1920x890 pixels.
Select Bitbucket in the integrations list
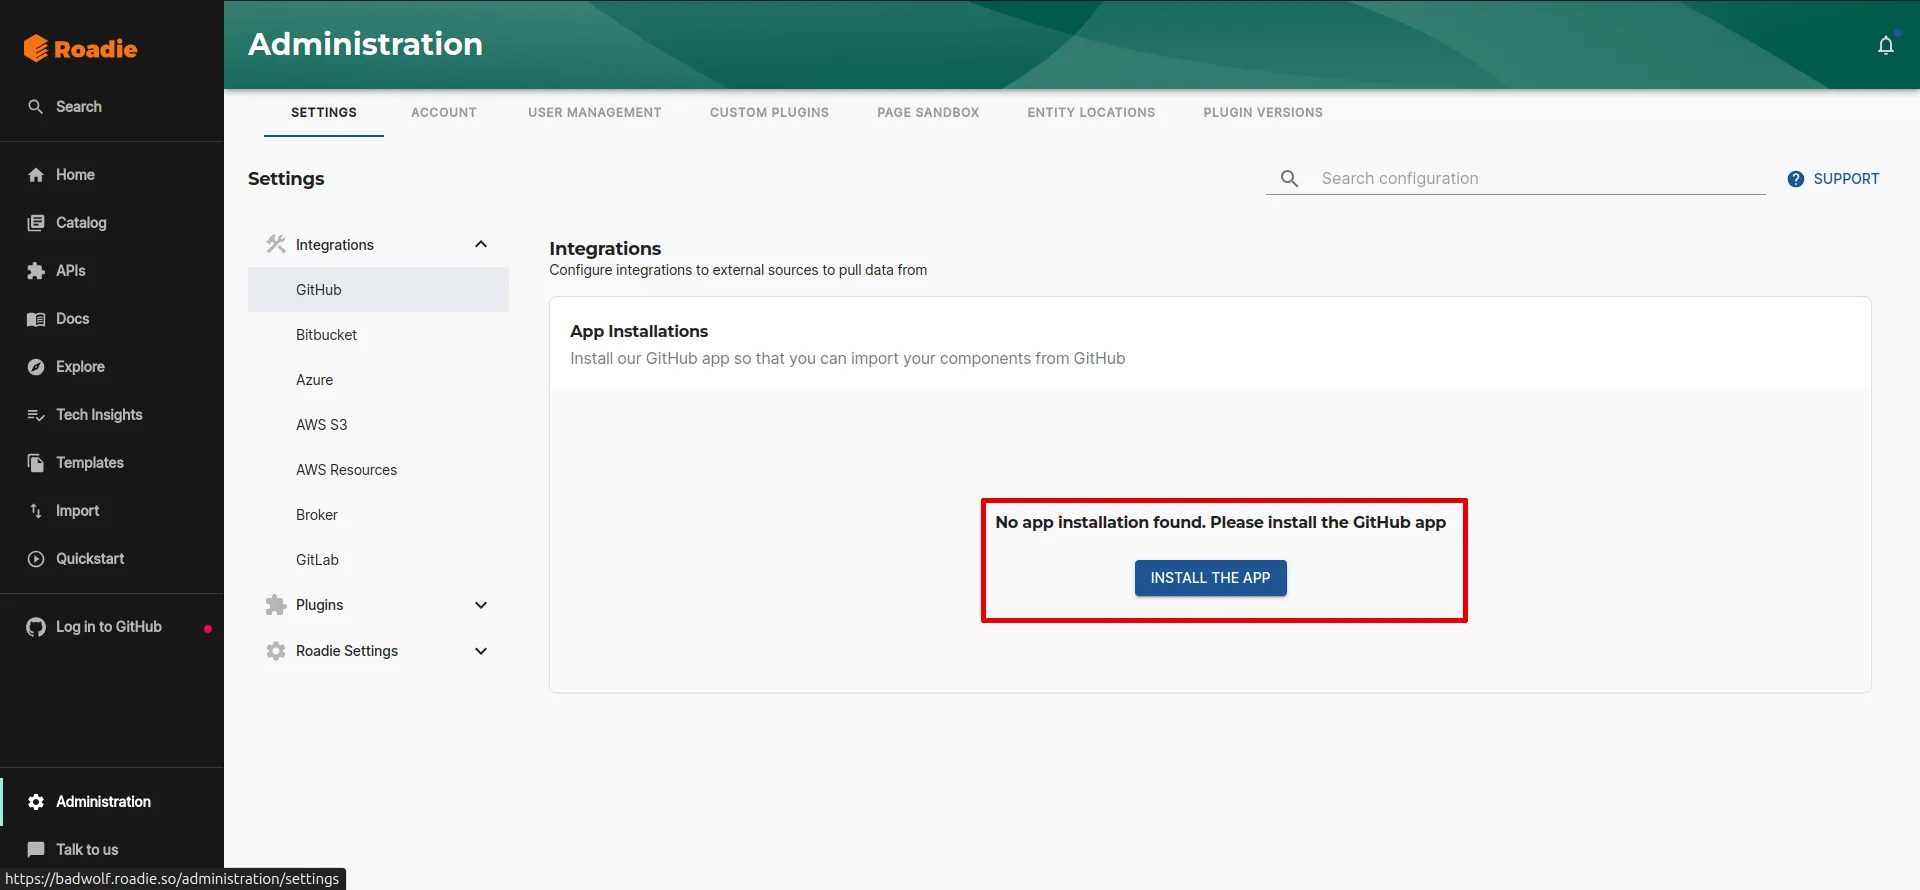(x=326, y=335)
